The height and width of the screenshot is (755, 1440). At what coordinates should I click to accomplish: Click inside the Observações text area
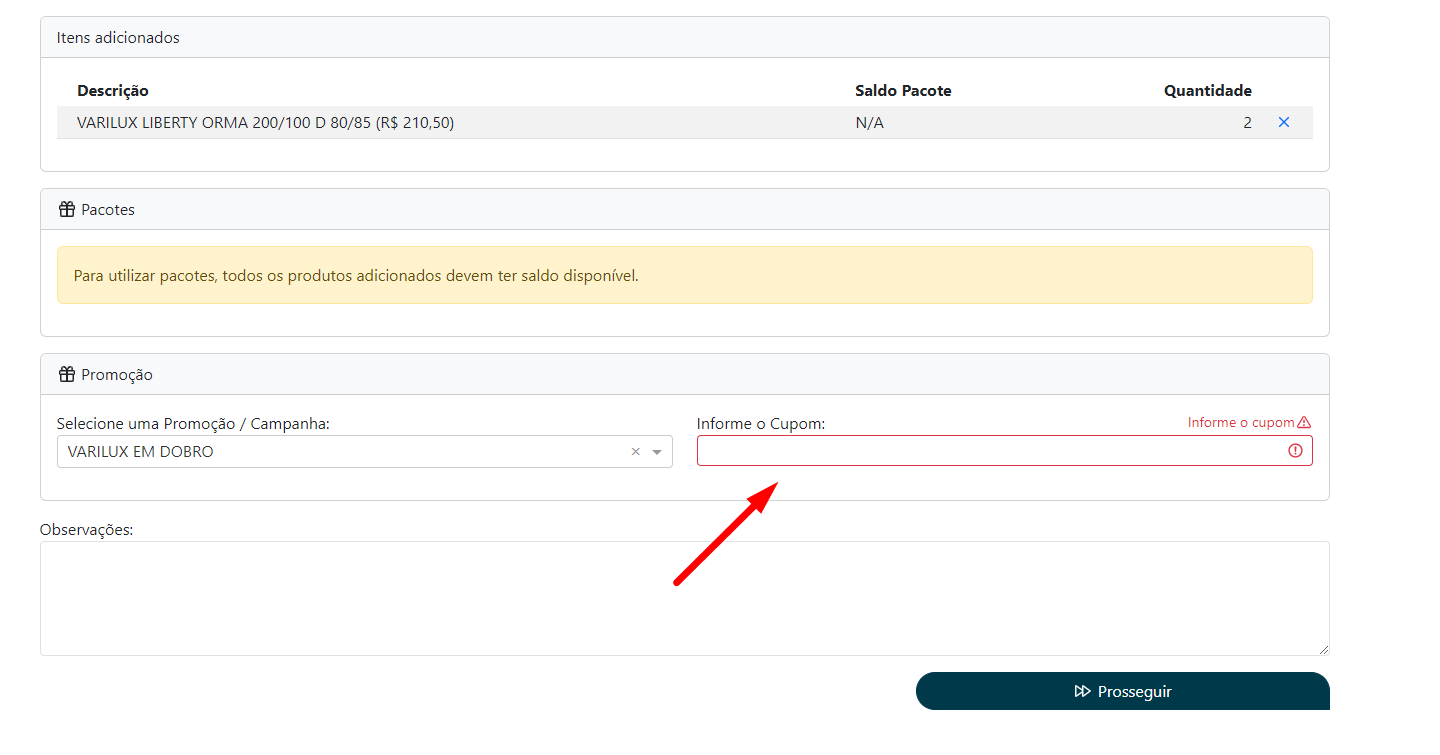(685, 598)
